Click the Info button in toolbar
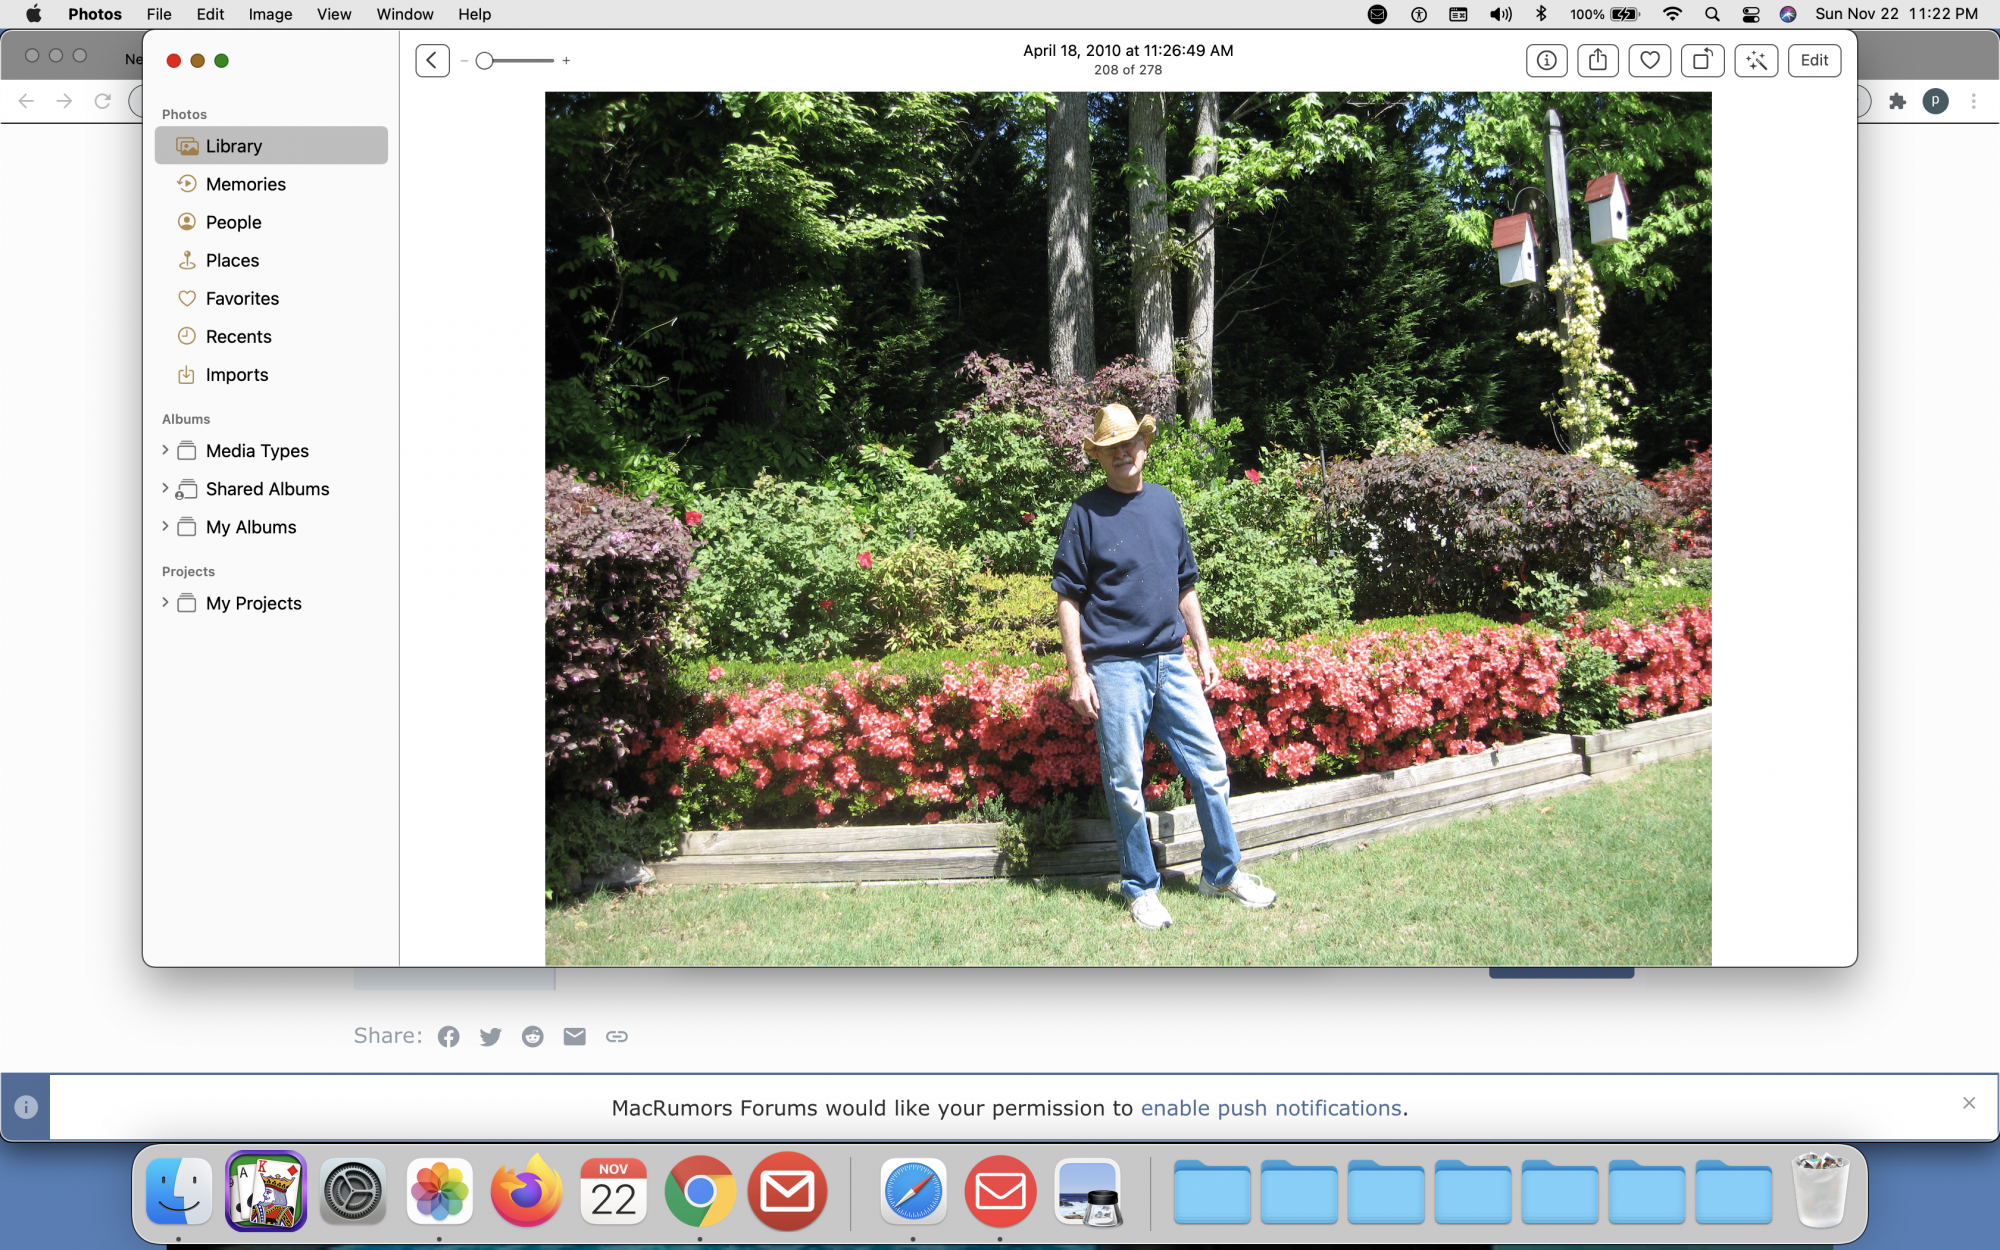 [1546, 60]
